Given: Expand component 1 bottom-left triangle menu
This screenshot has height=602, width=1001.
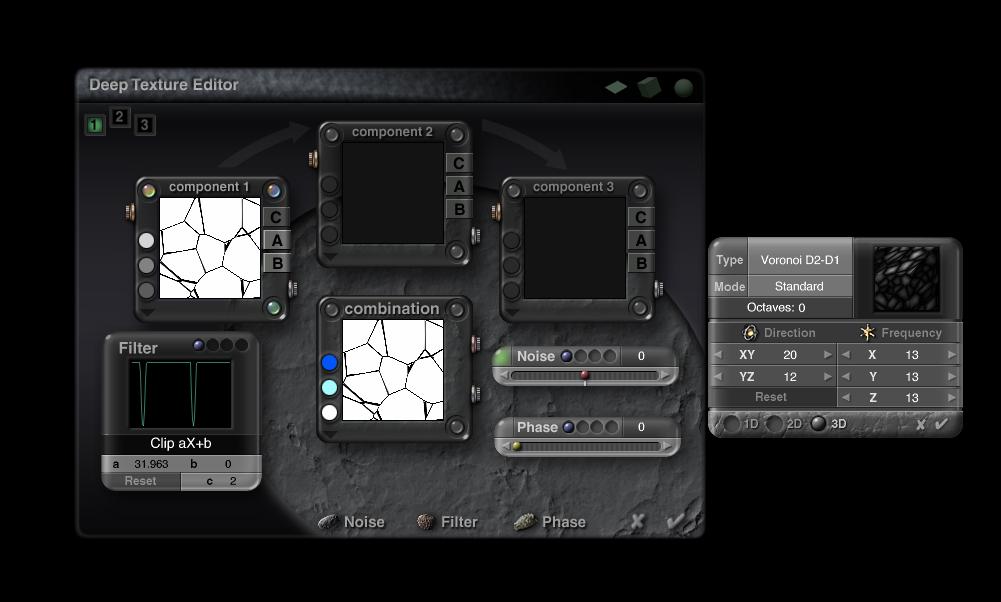Looking at the screenshot, I should click(147, 313).
